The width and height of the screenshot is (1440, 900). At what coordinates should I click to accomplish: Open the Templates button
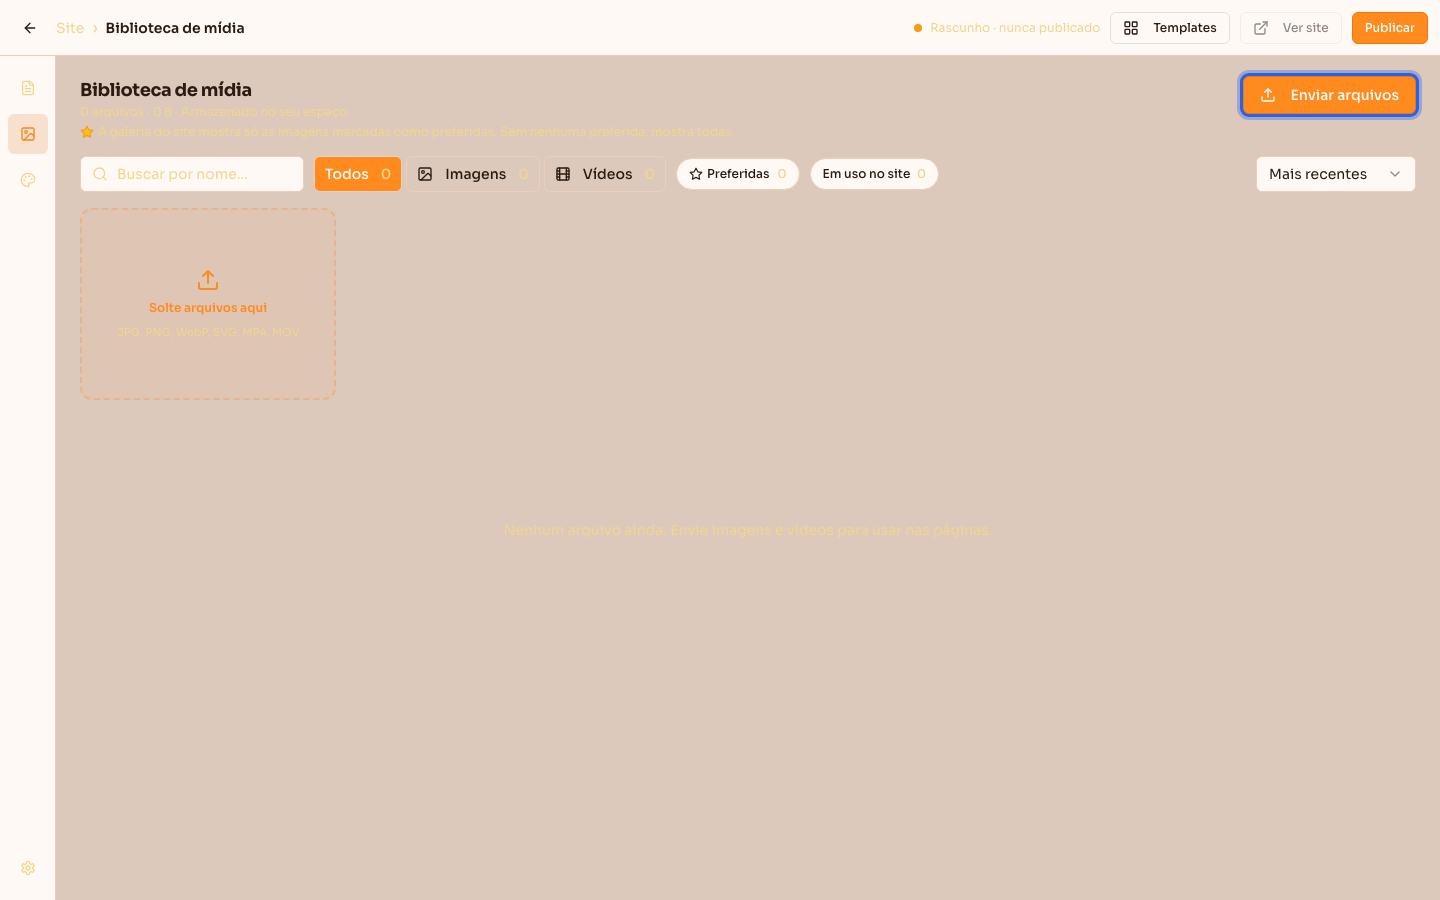point(1170,28)
